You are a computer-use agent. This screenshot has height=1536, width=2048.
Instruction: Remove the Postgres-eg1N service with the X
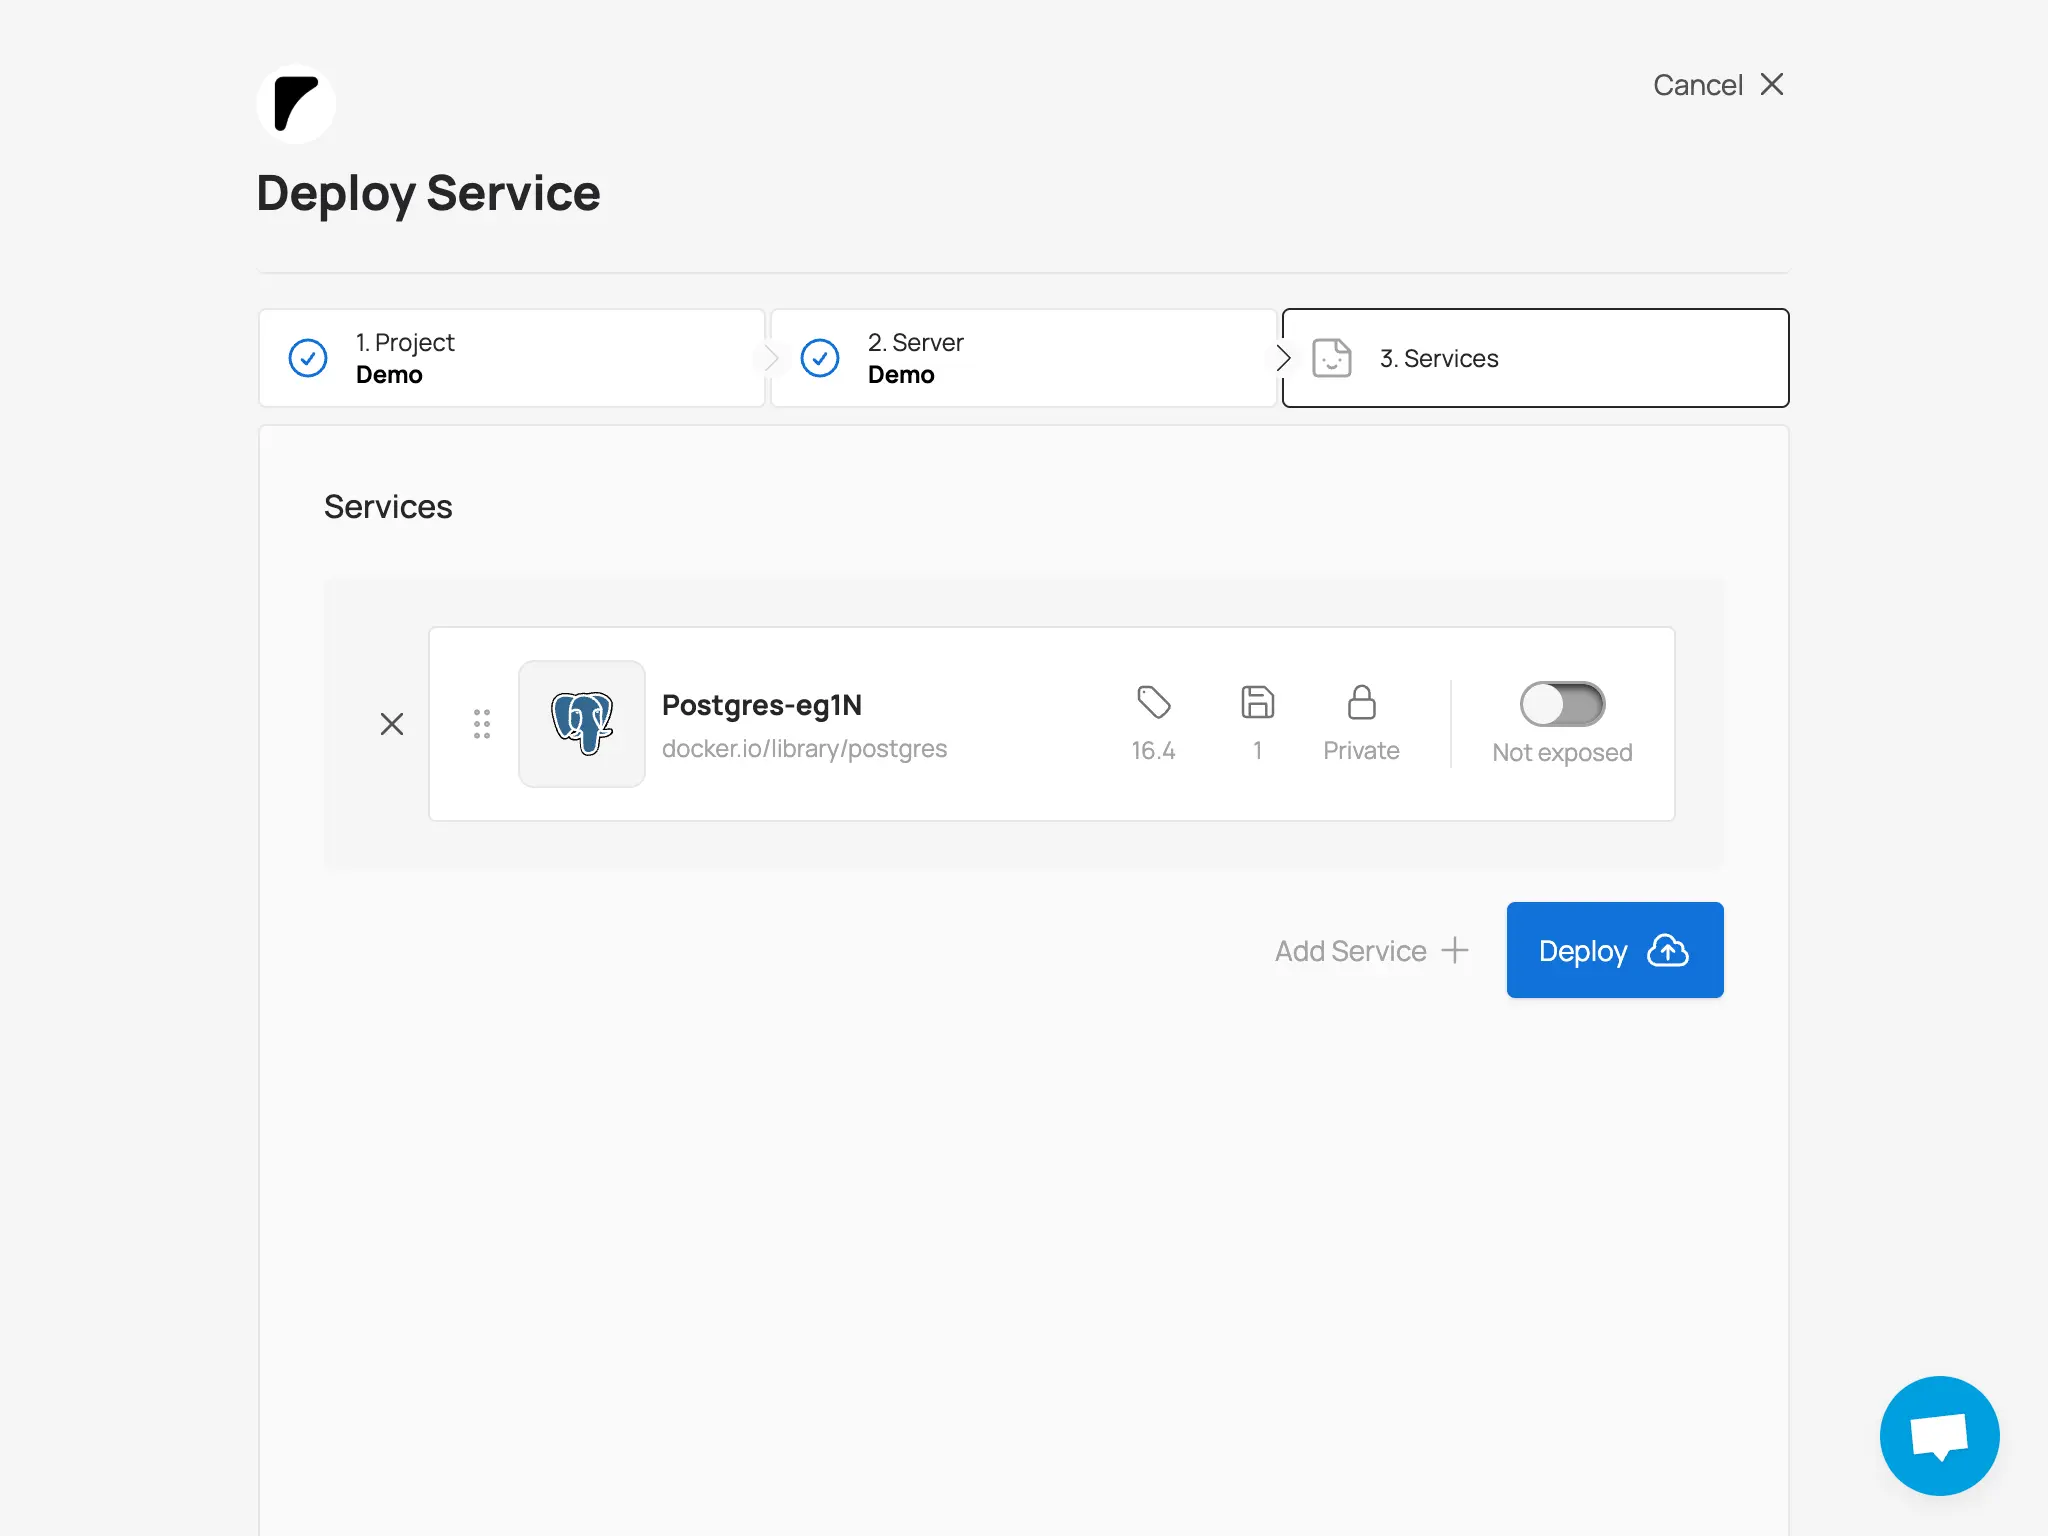tap(392, 723)
